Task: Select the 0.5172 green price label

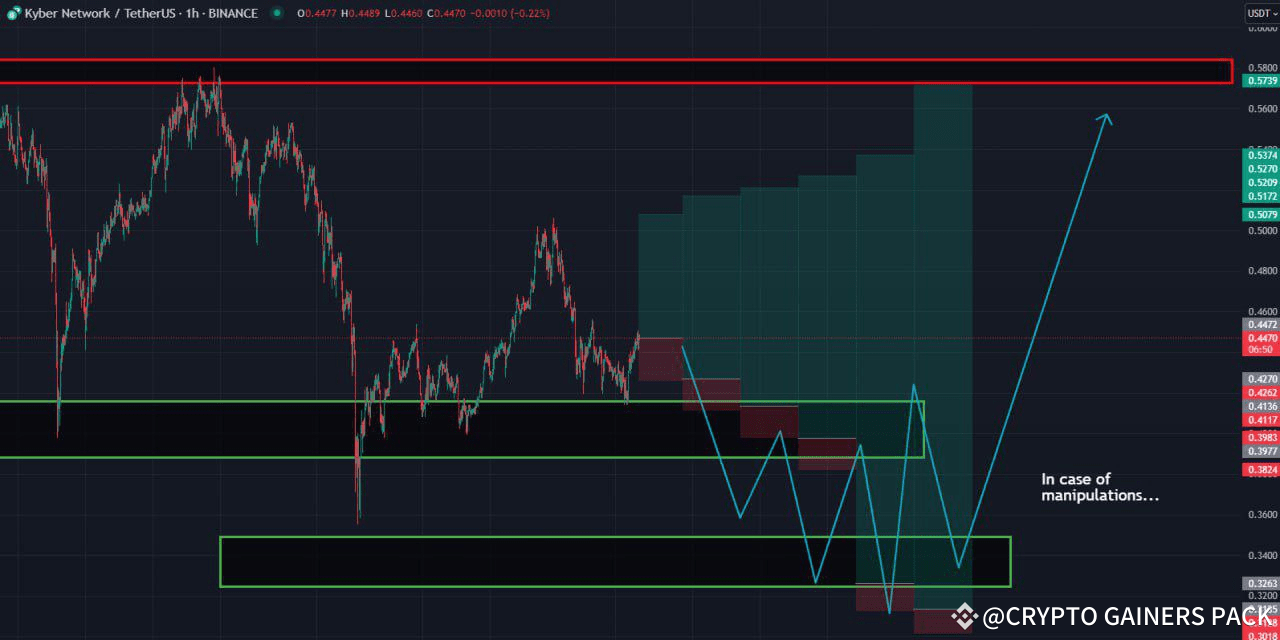Action: tap(1260, 197)
